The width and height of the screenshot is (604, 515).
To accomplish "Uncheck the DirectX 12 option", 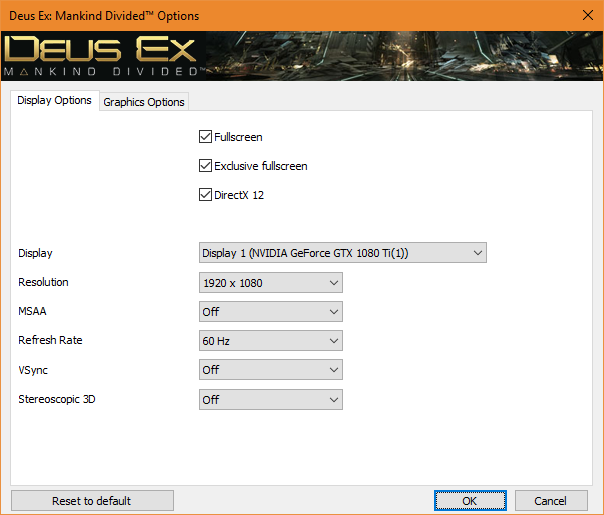I will [x=205, y=195].
